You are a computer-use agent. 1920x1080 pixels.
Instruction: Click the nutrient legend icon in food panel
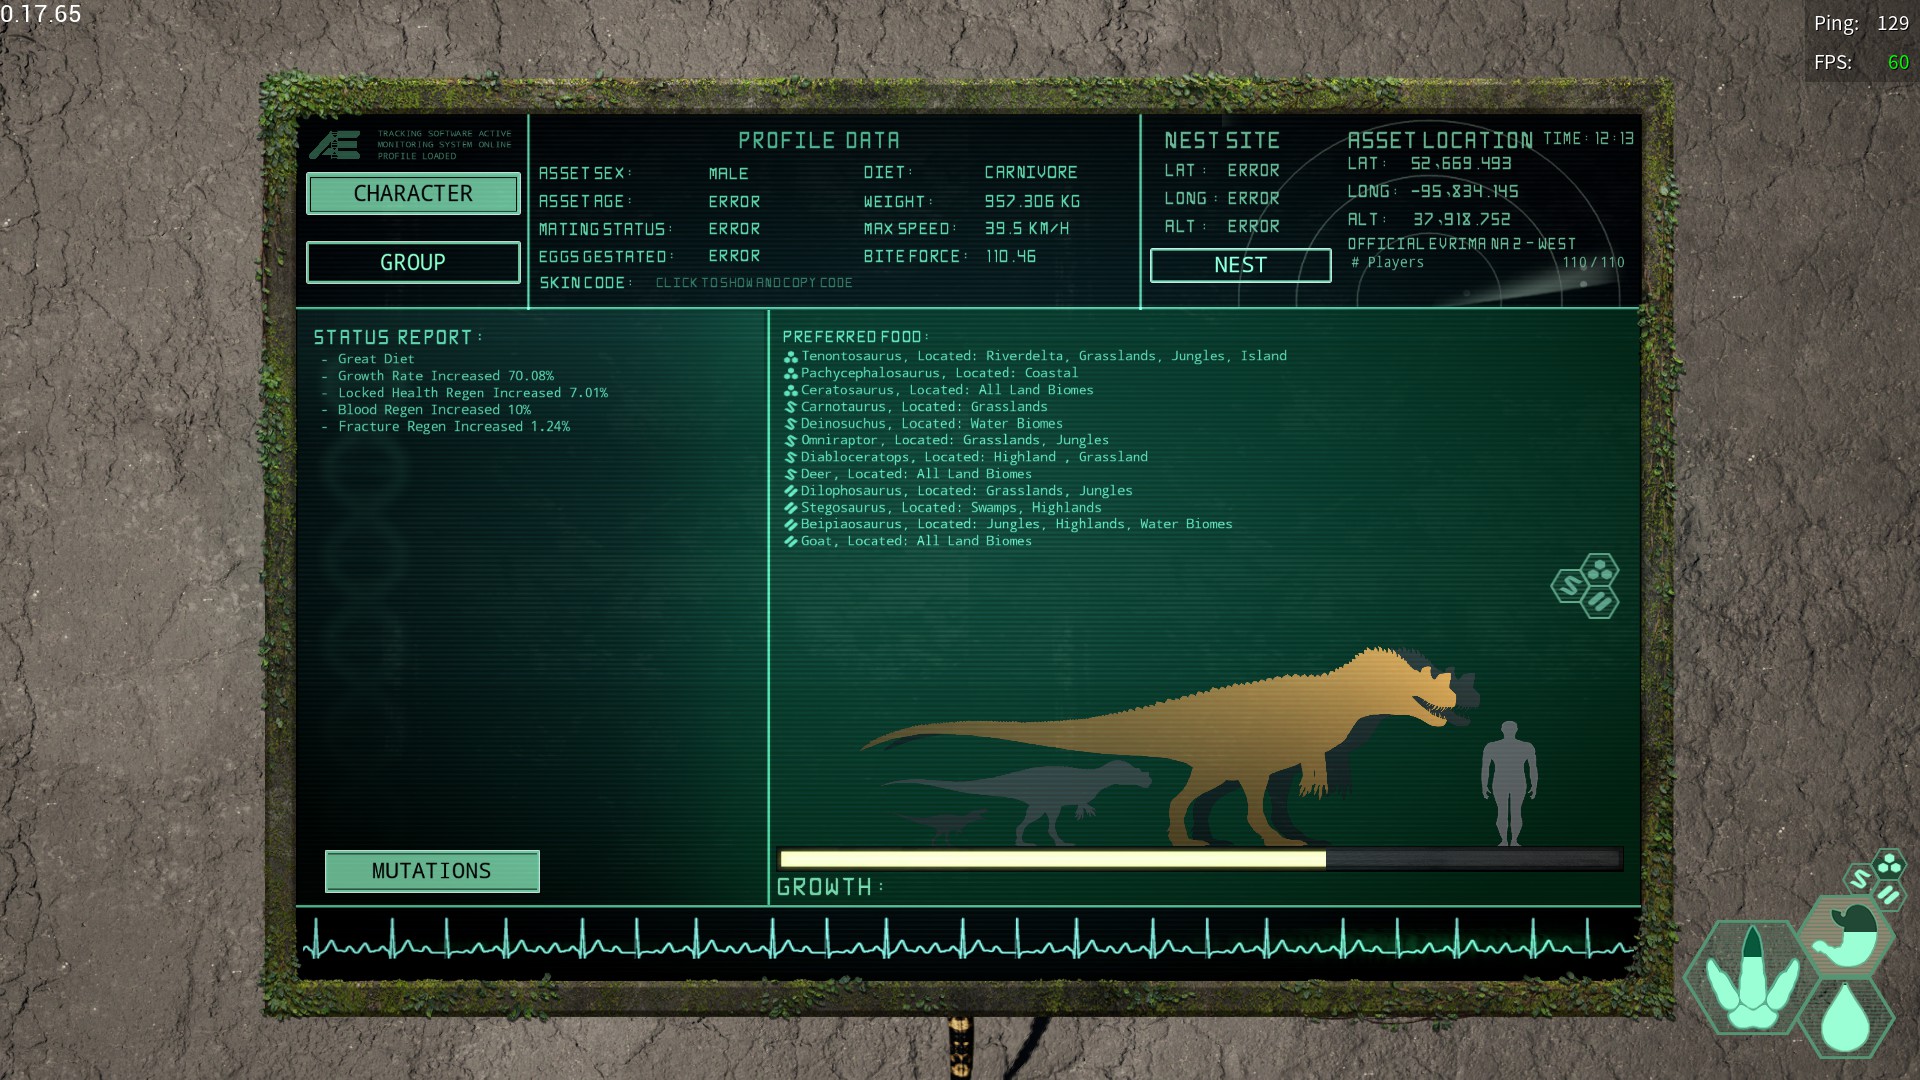(1586, 586)
